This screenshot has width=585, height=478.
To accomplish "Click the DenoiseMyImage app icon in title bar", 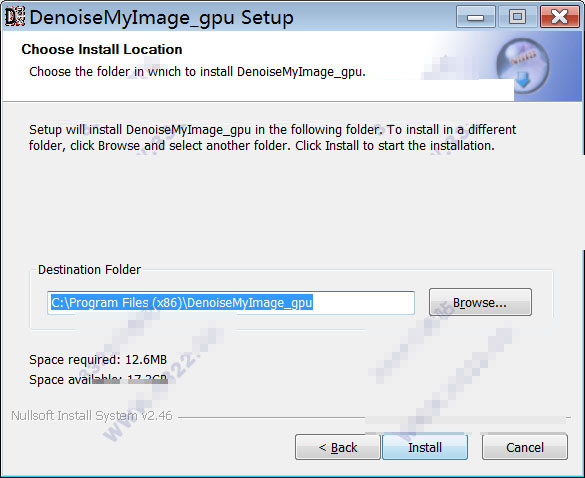I will (x=15, y=17).
